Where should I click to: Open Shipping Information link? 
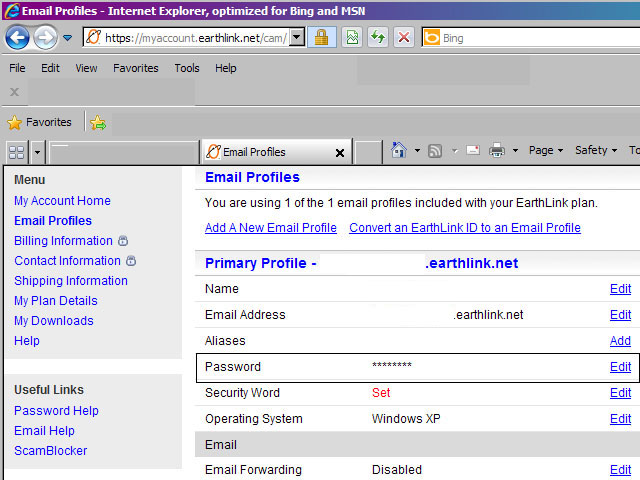pos(71,281)
